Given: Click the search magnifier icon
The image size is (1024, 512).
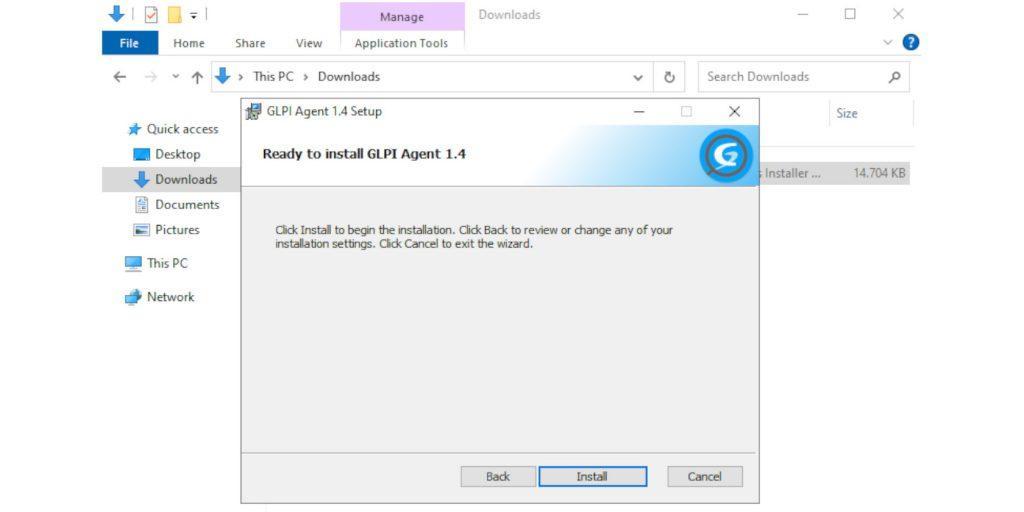Looking at the screenshot, I should coord(895,76).
